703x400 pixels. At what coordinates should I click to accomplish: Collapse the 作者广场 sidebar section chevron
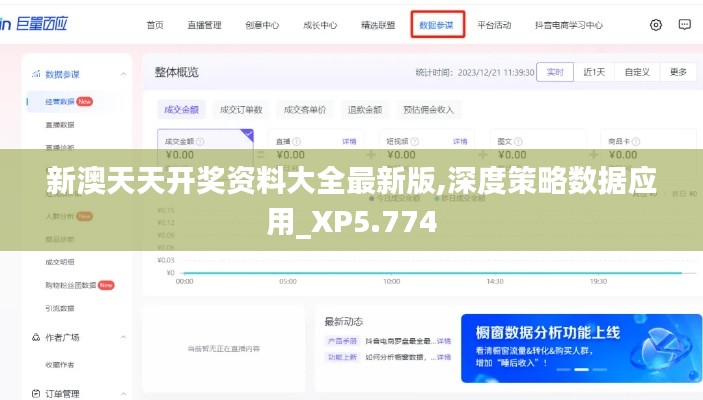pos(123,337)
